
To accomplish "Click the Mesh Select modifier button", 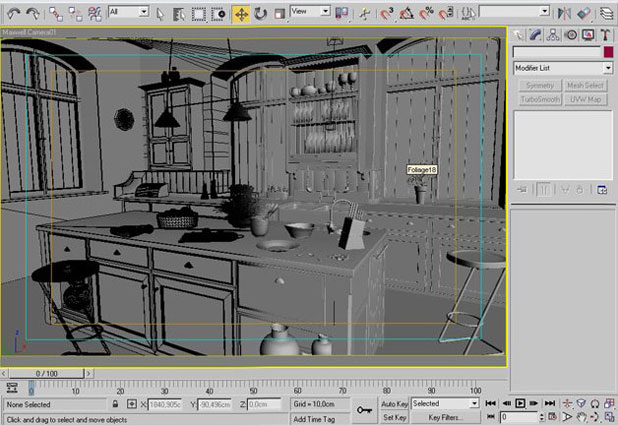I will click(x=585, y=85).
